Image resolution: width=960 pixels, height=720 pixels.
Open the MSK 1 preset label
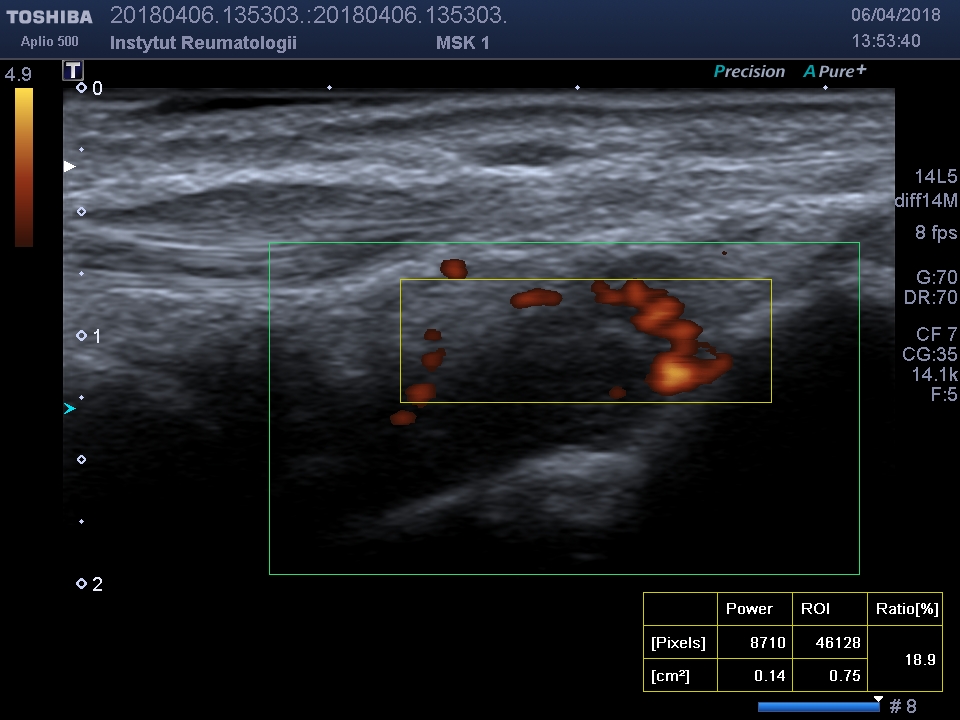[x=463, y=43]
